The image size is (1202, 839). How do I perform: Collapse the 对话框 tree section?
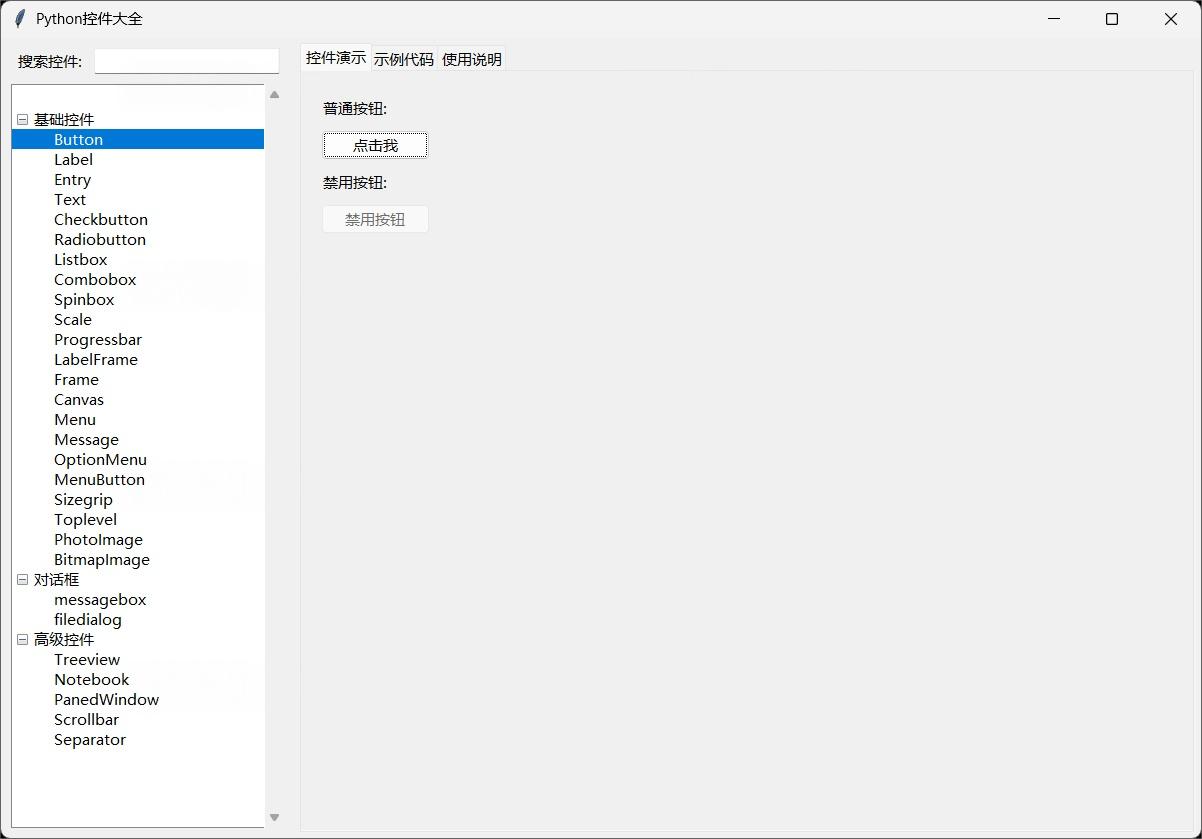[x=22, y=579]
